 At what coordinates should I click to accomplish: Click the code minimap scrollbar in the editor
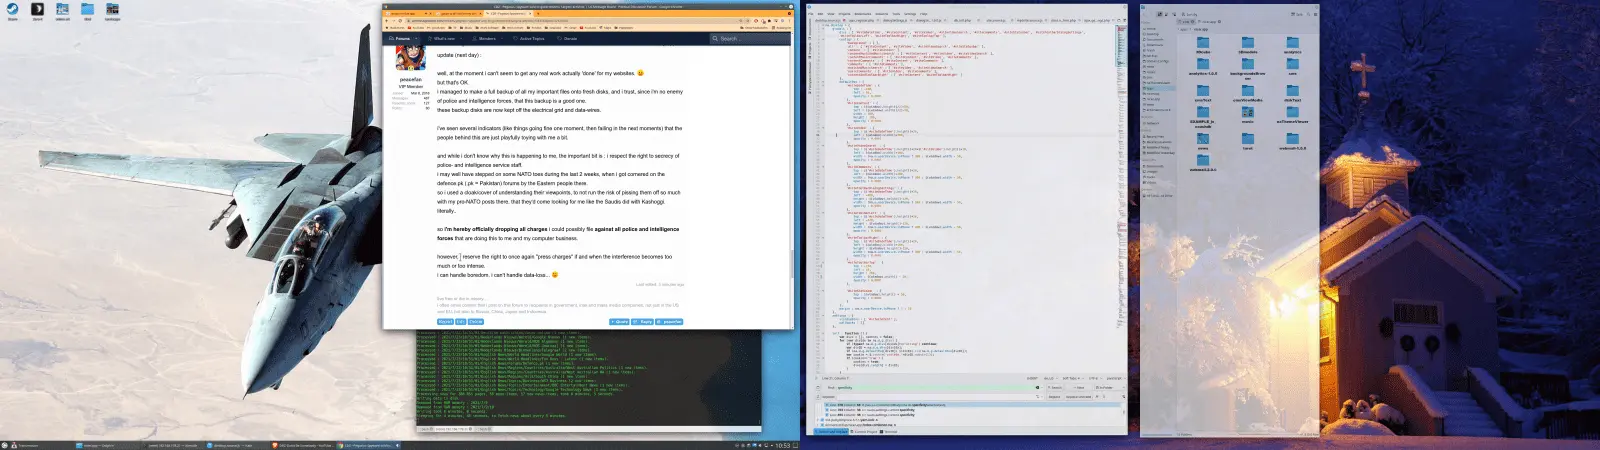click(x=1122, y=60)
